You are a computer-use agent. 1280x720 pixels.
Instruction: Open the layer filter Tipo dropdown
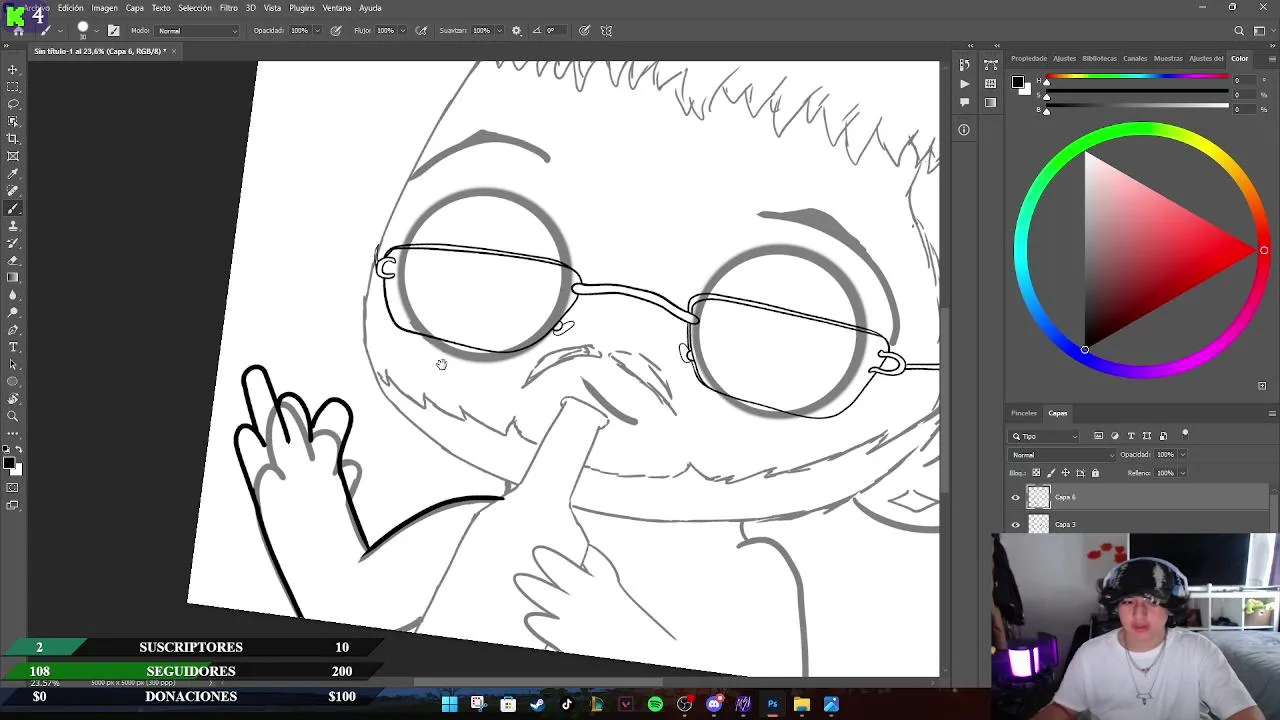click(x=1044, y=436)
